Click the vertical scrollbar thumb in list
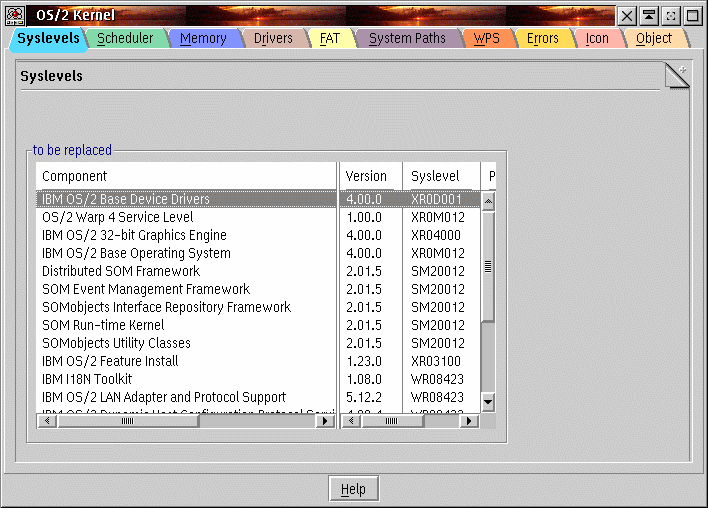Screen dimensions: 708x508 488,266
